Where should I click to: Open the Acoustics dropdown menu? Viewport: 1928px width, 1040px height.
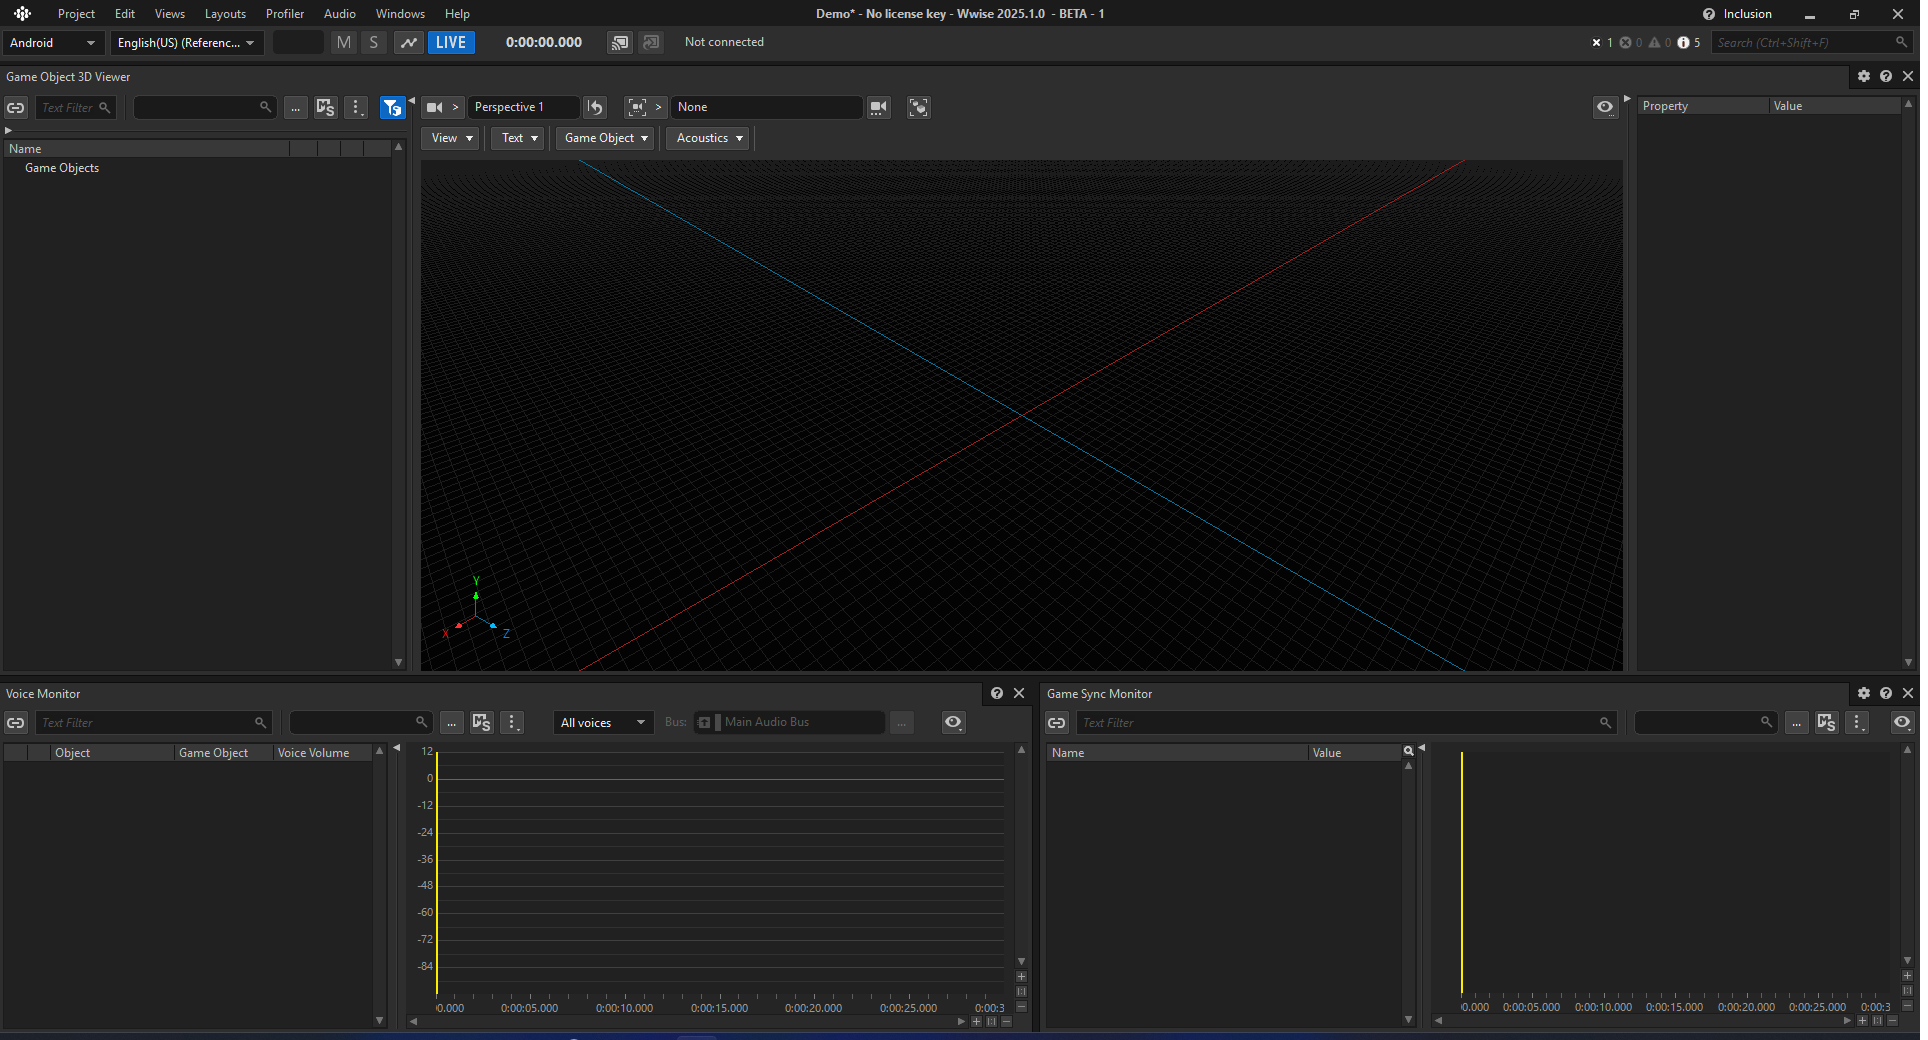[709, 138]
